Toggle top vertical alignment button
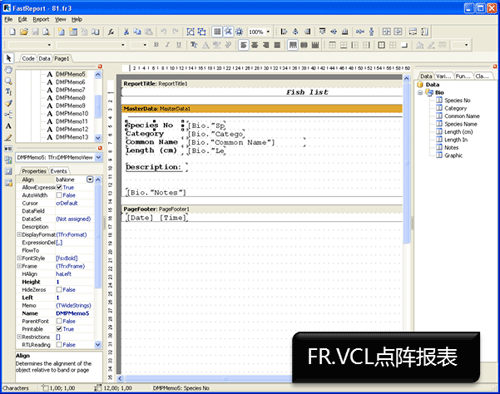Screen dimensions: 500x394 point(293,45)
